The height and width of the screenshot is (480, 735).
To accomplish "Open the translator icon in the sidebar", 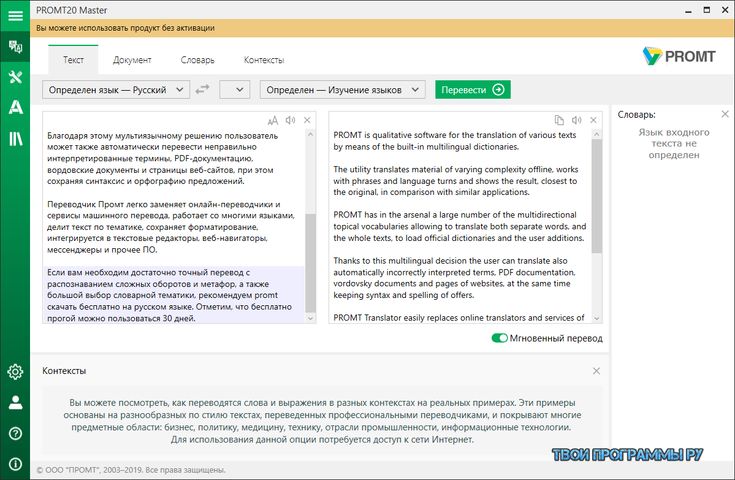I will tap(15, 46).
